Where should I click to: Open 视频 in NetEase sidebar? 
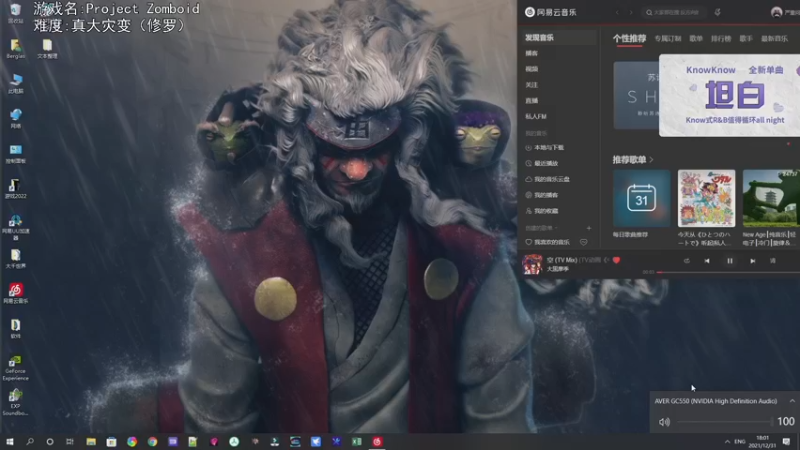(531, 69)
